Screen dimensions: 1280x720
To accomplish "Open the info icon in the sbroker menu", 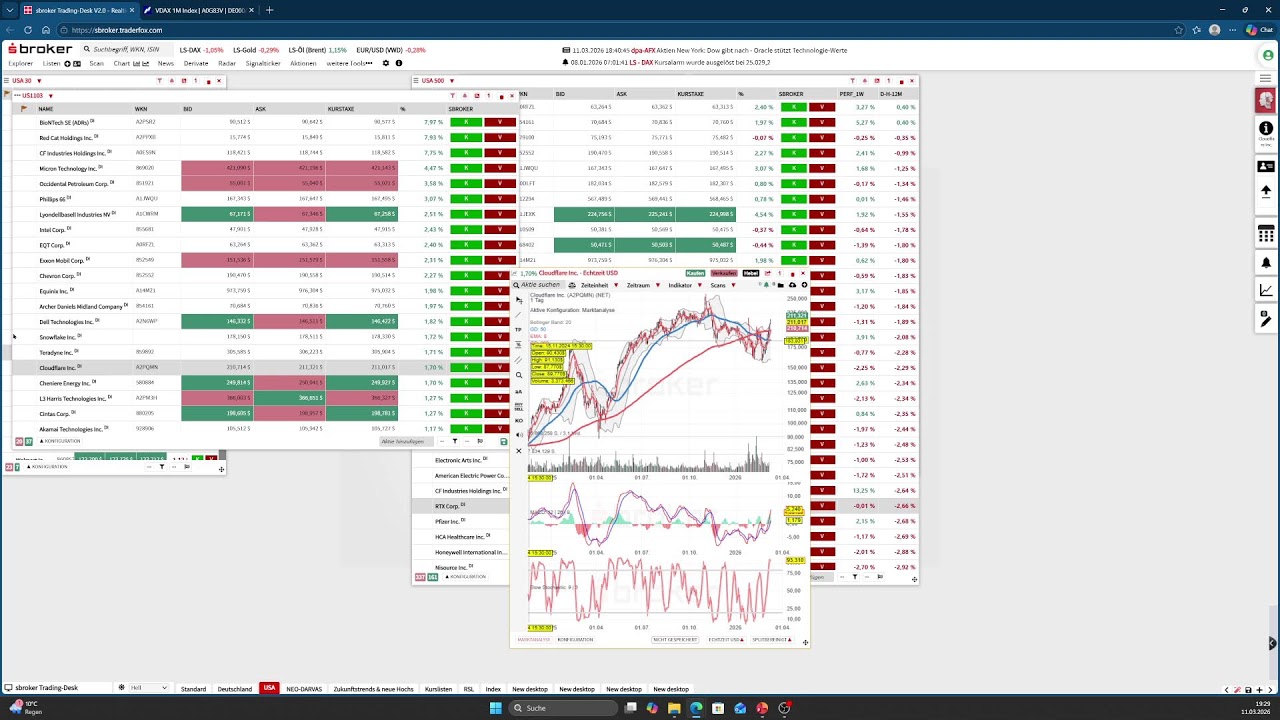I will click(x=399, y=63).
